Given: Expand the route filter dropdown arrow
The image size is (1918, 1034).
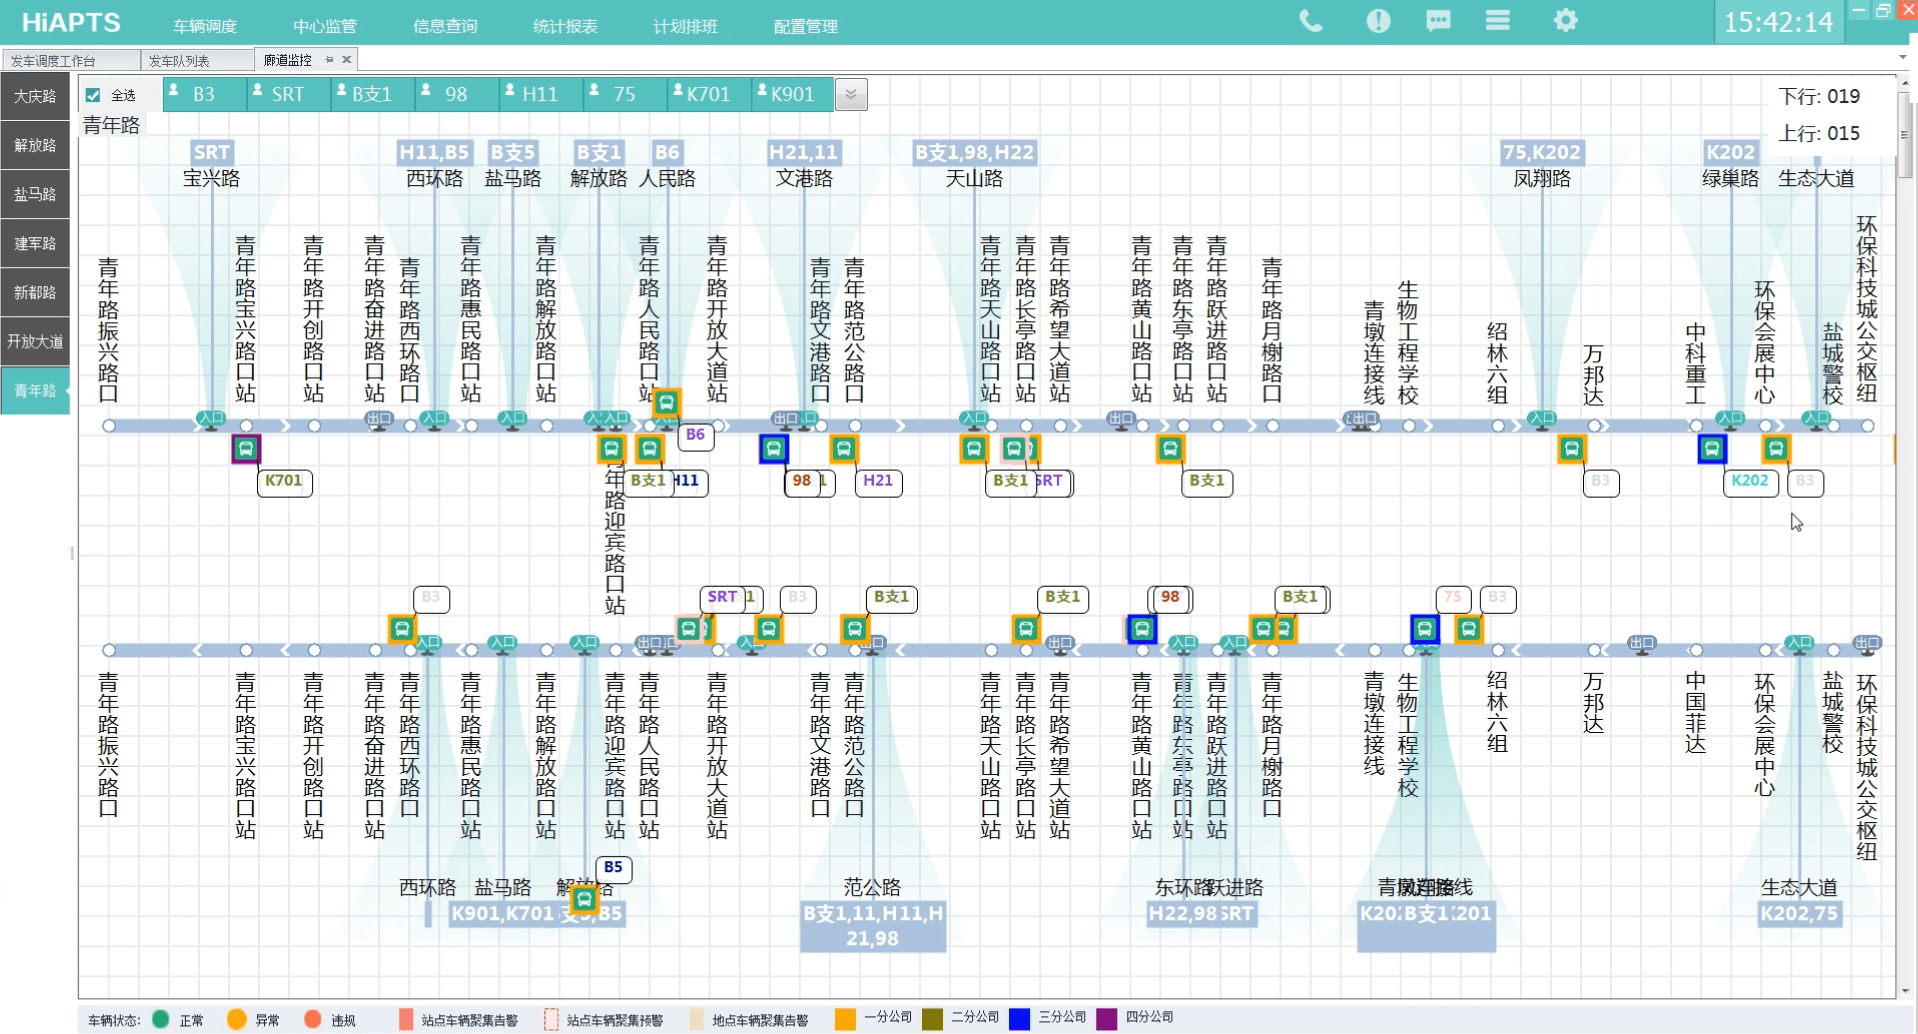Looking at the screenshot, I should coord(851,94).
